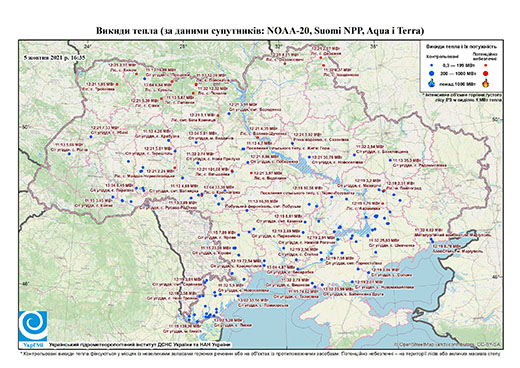
Task: Click the date stamp 5 жовтня 2021
Action: (x=54, y=57)
